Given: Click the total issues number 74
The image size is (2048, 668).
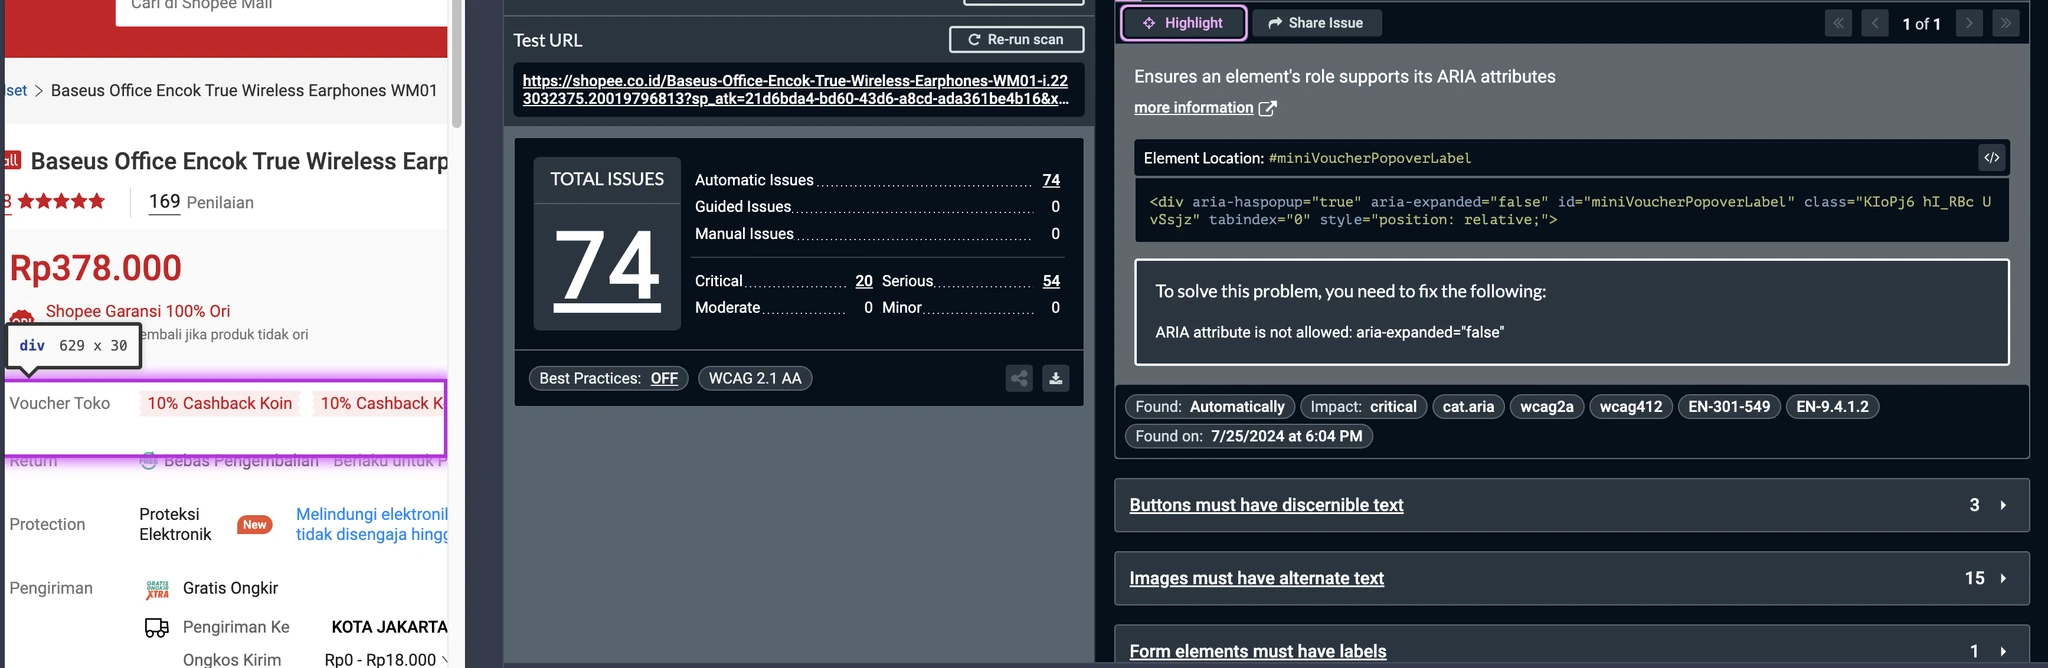Looking at the screenshot, I should click(x=607, y=267).
